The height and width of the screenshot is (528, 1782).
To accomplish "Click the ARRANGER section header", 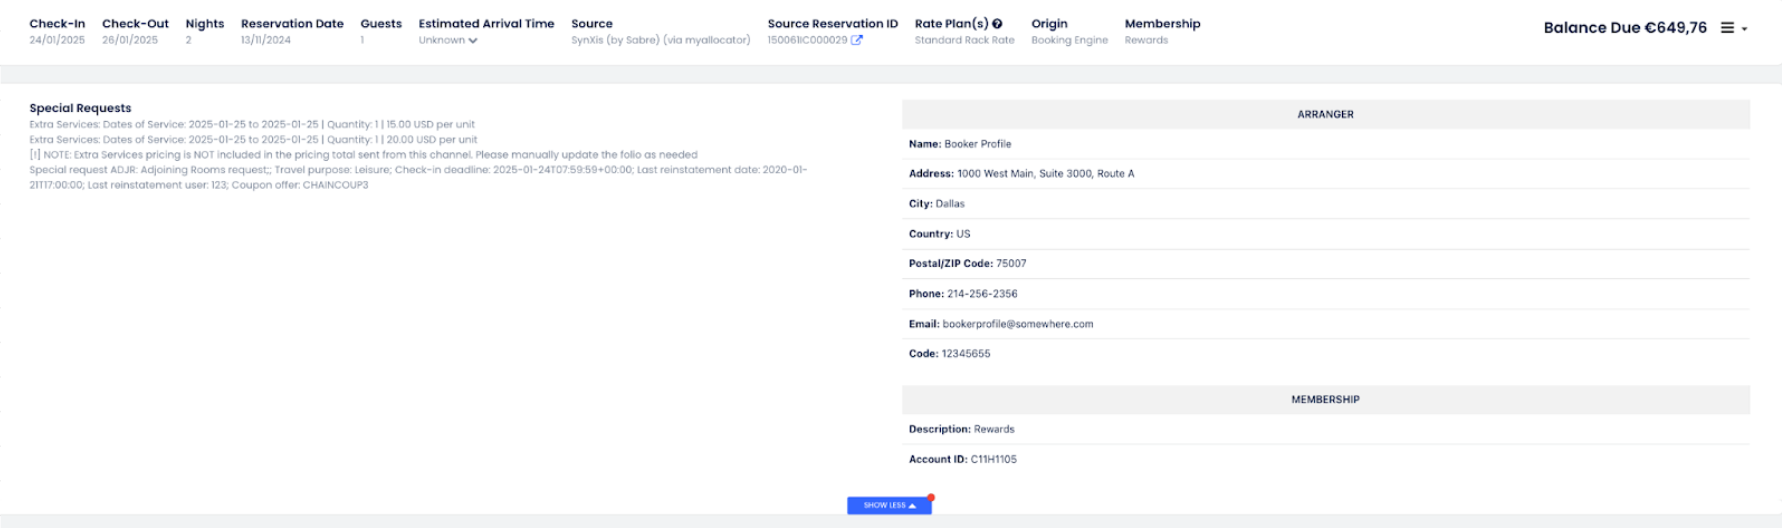I will [x=1325, y=114].
